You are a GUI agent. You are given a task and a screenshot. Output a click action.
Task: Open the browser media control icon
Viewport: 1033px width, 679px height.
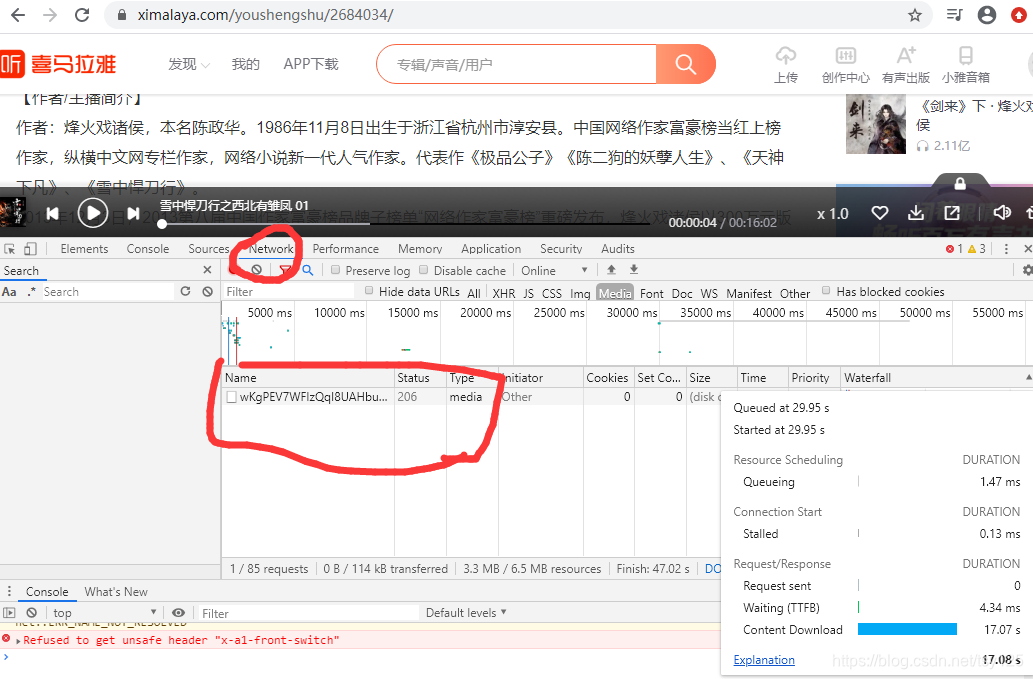pos(954,14)
